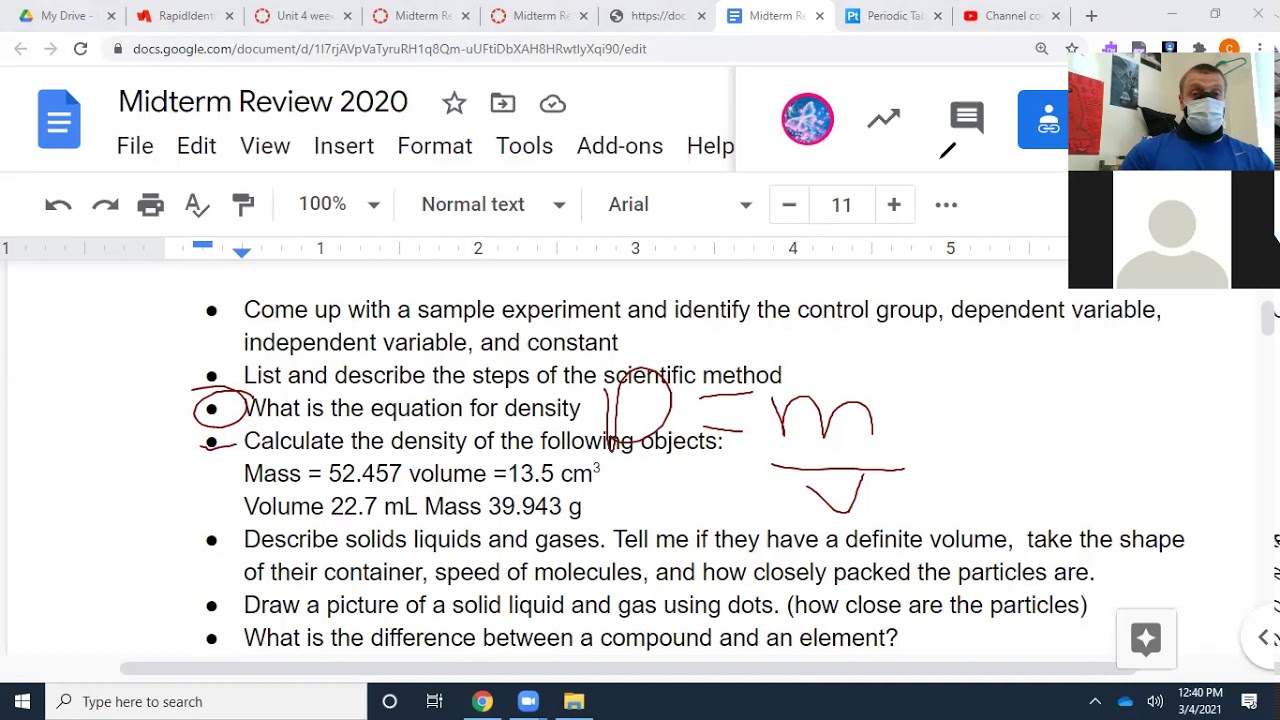
Task: Open Zoom from the taskbar
Action: 528,701
